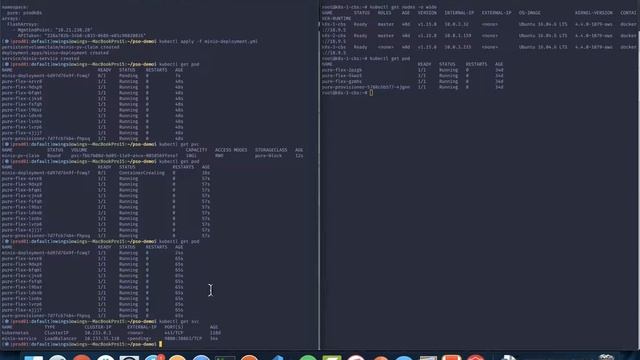Click the pure-block storage class value

click(269, 156)
